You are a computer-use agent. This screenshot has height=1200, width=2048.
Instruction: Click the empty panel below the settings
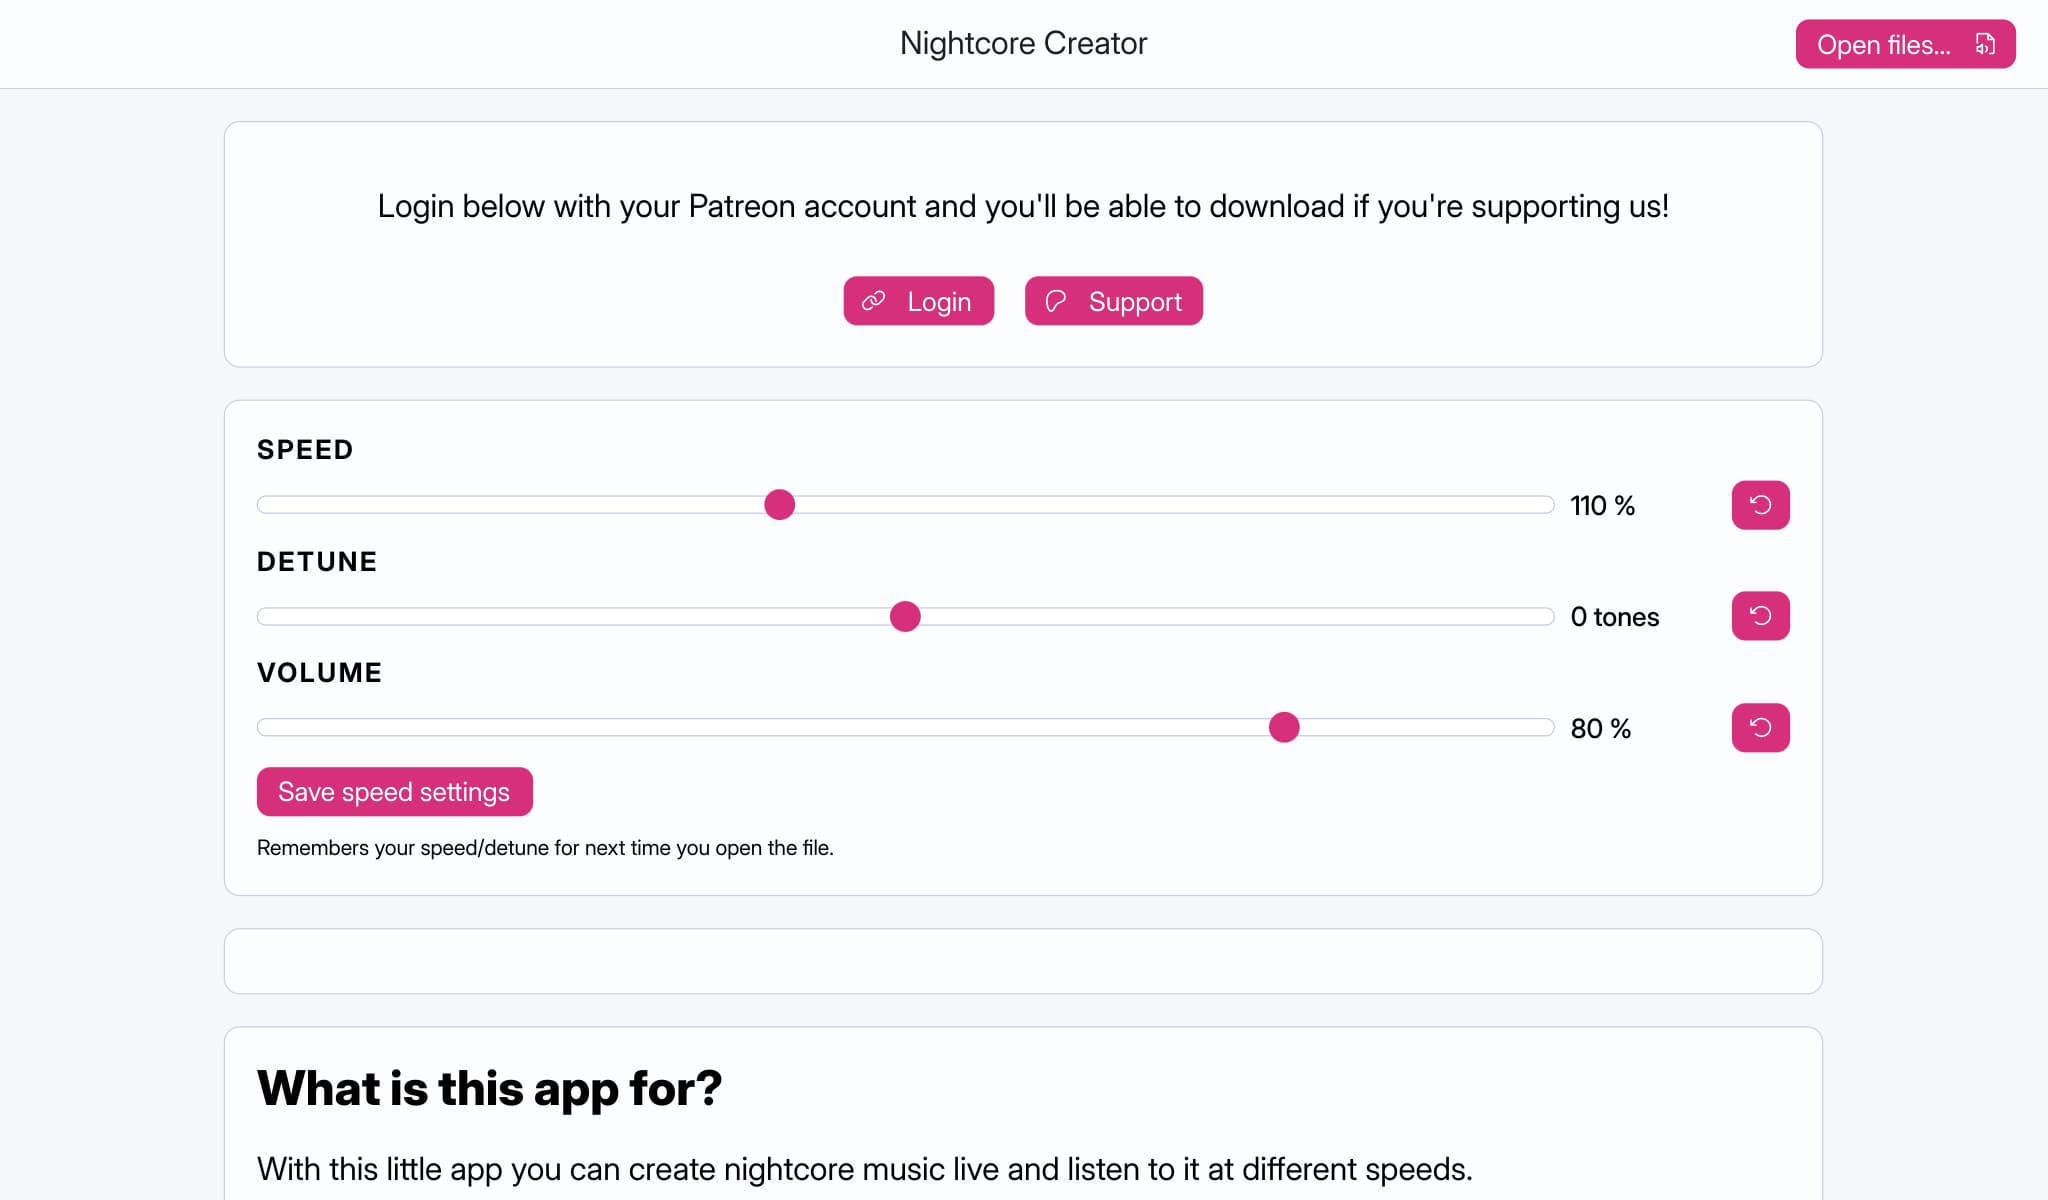click(x=1023, y=961)
